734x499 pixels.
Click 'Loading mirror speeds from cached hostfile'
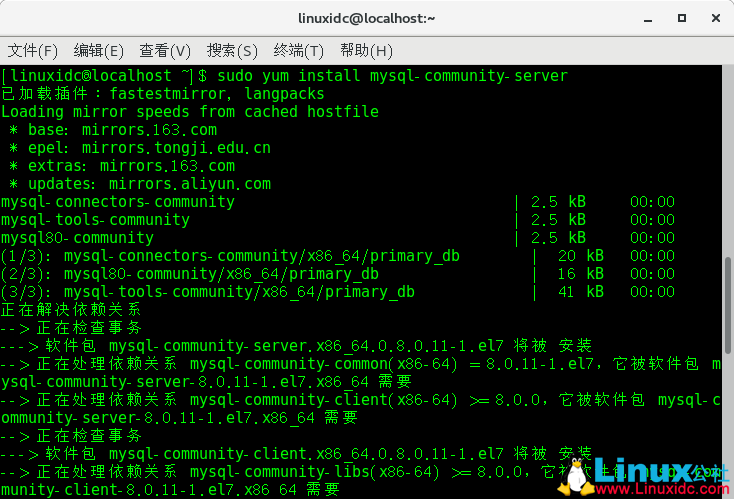tap(190, 112)
